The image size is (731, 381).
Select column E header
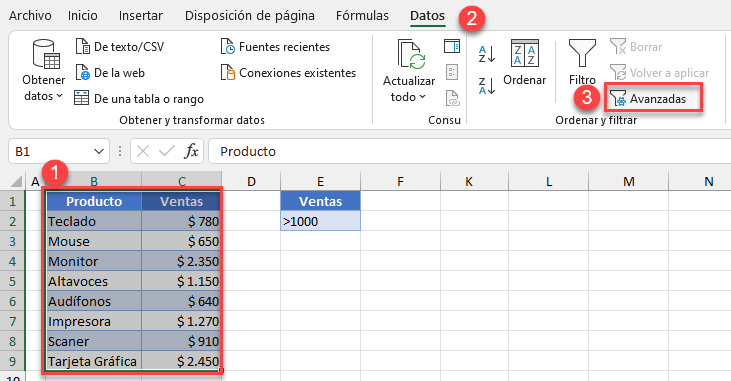pos(320,181)
